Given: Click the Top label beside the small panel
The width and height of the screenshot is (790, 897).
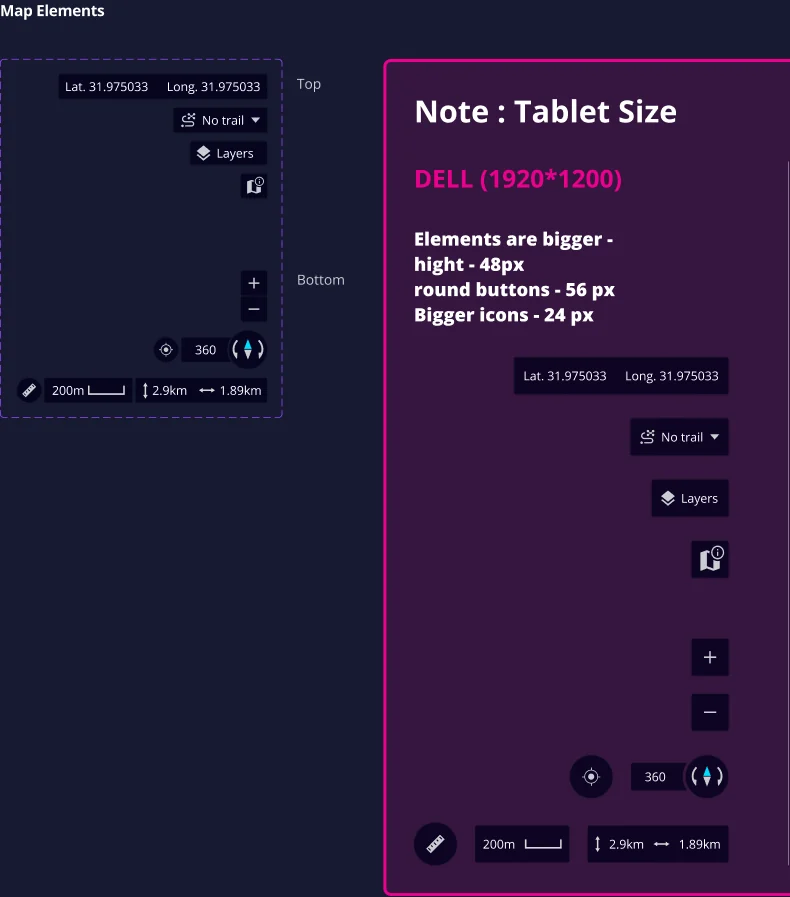Looking at the screenshot, I should point(308,84).
